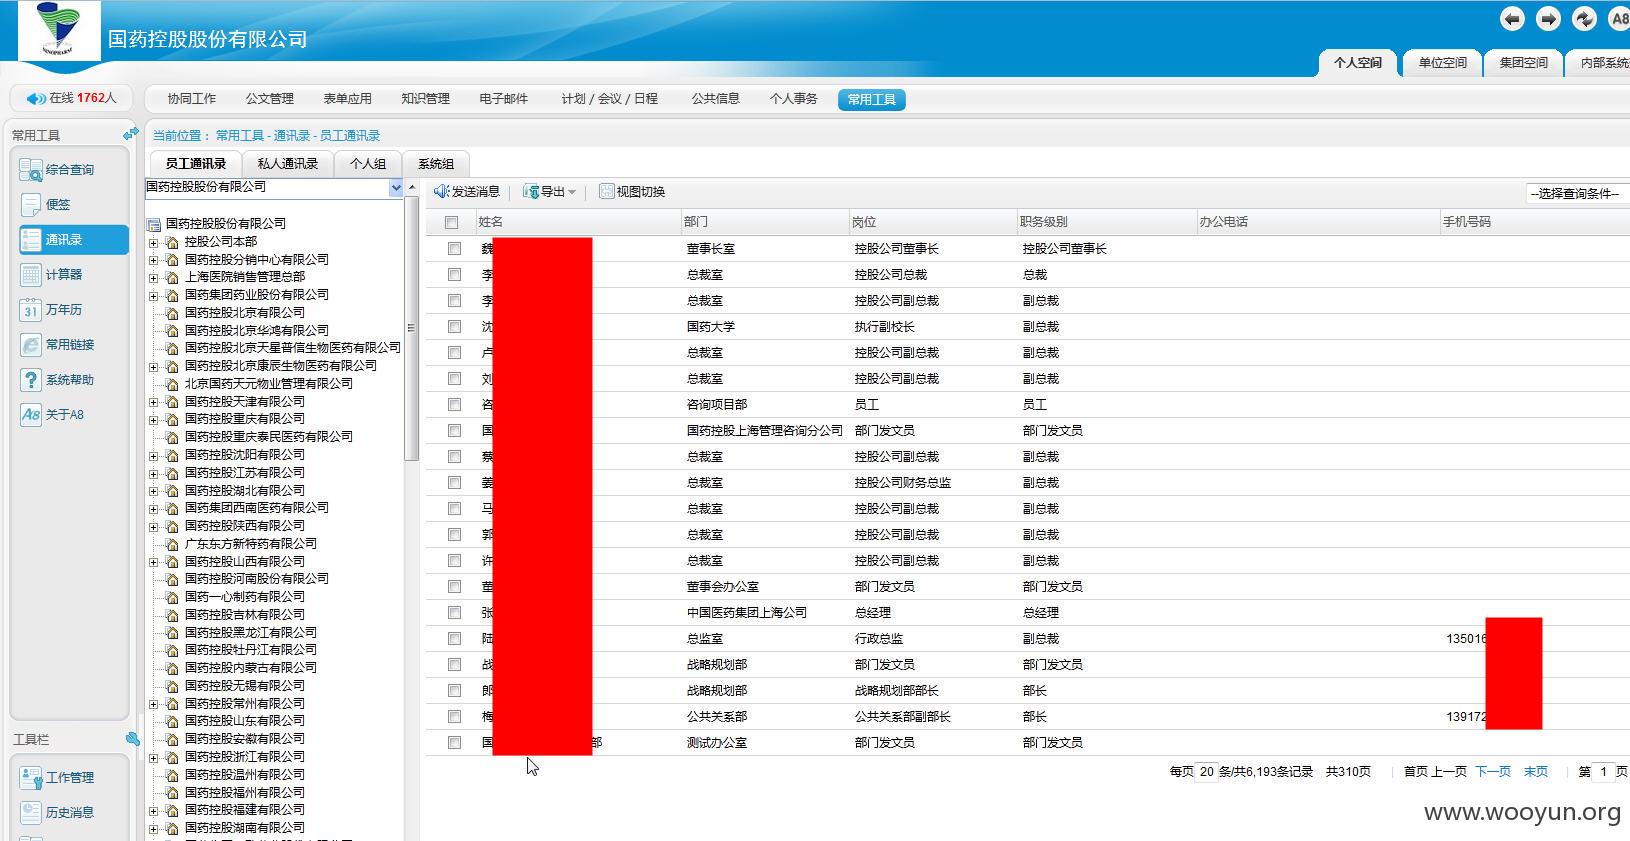
Task: Click the 视图切换 view switch icon
Action: (x=607, y=191)
